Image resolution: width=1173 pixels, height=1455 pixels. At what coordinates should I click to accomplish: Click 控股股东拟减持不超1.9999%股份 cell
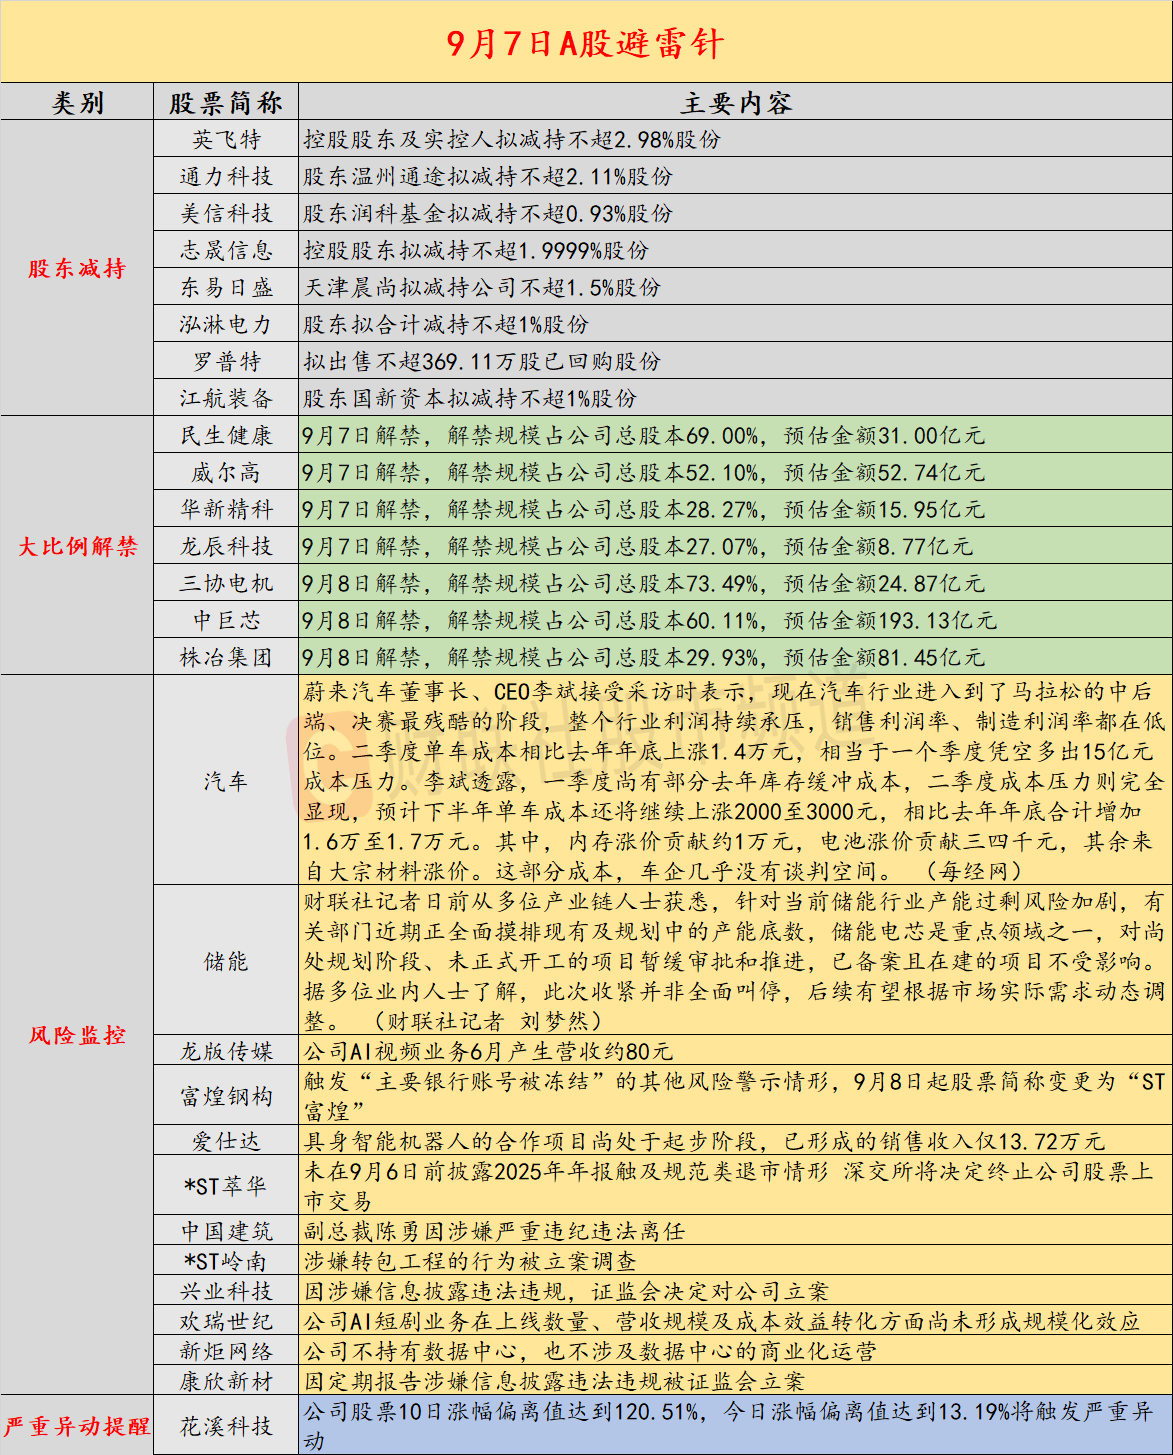[x=735, y=250]
